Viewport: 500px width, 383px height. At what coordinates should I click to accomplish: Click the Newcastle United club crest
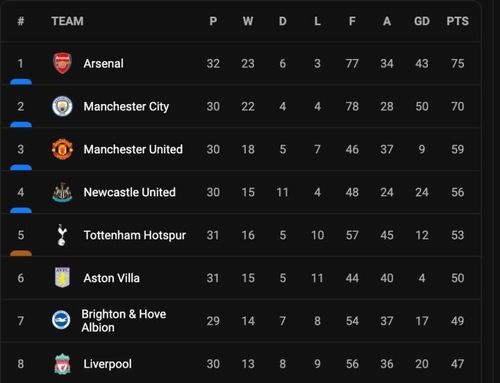coord(62,192)
